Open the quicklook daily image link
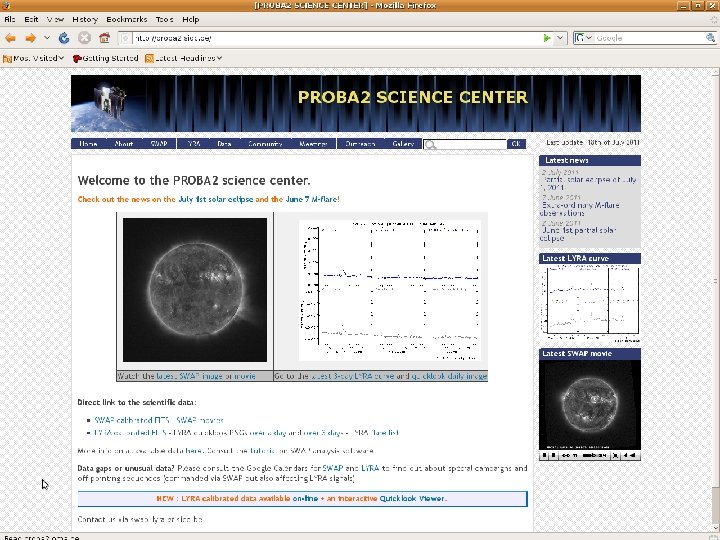 (x=449, y=376)
